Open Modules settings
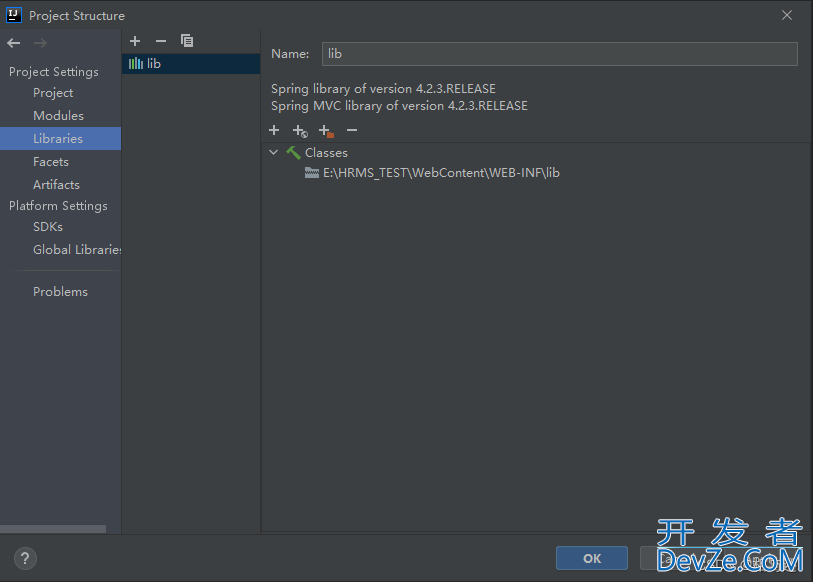Image resolution: width=813 pixels, height=582 pixels. (58, 116)
